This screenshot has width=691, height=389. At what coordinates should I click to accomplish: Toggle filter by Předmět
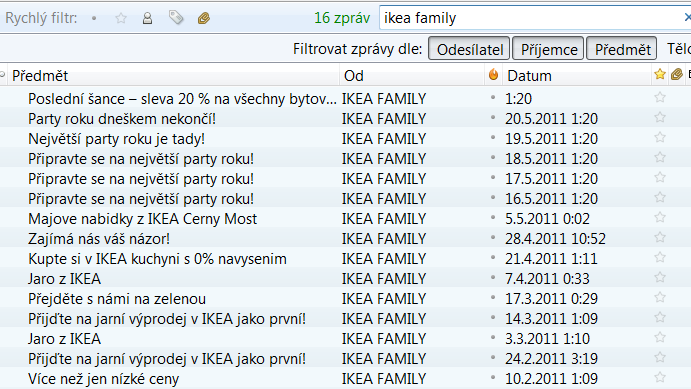pos(622,48)
